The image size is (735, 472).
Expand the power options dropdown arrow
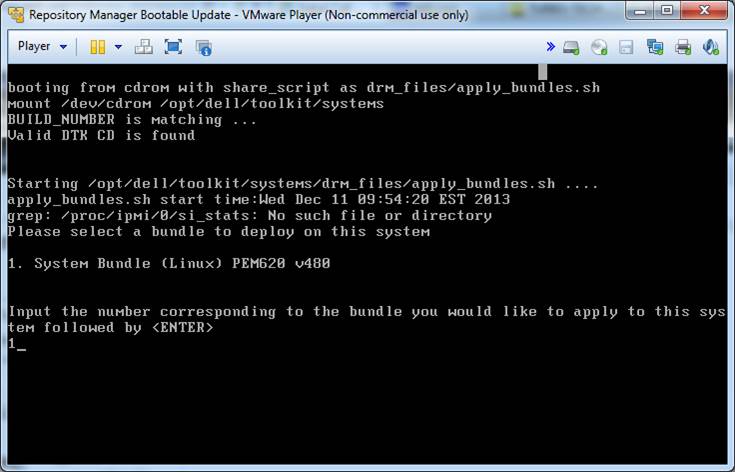point(118,47)
